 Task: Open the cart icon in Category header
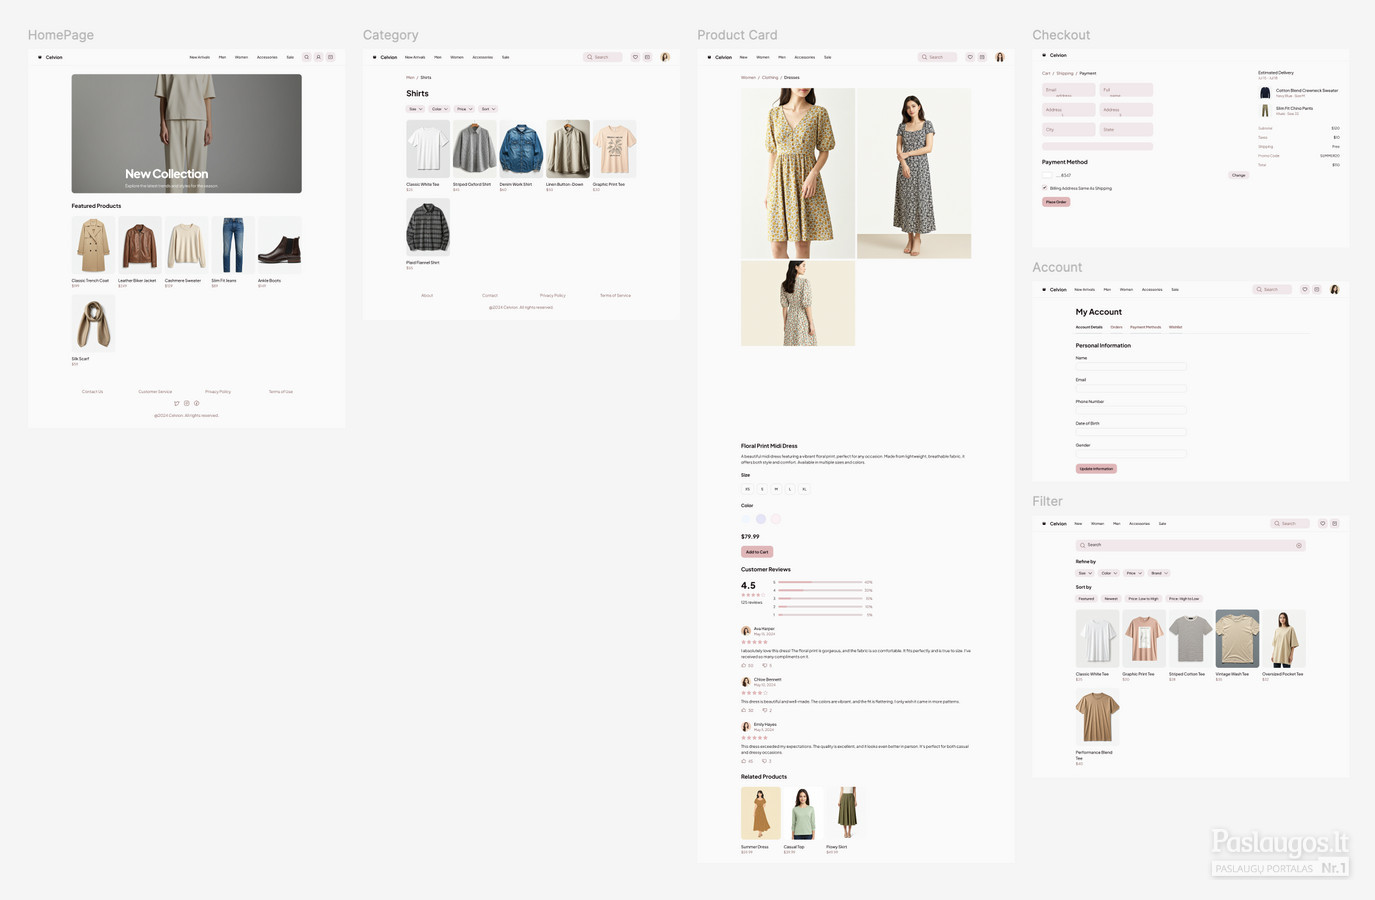(647, 57)
